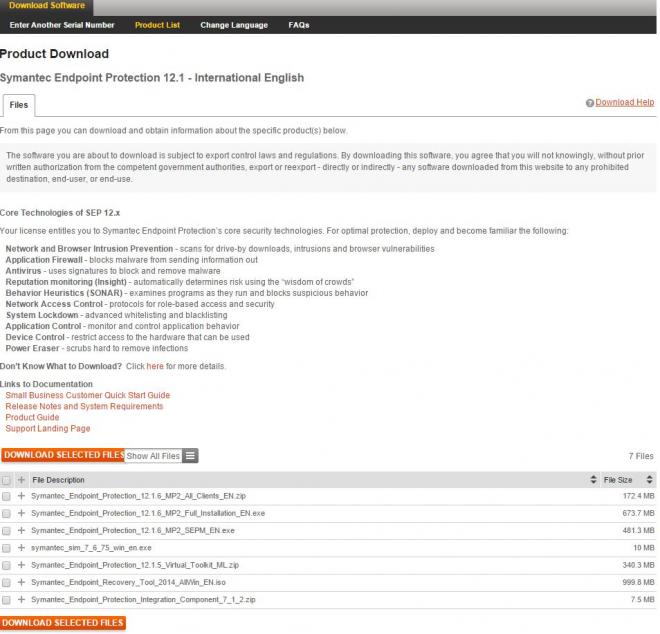The width and height of the screenshot is (660, 634).
Task: Open the Show All Files list menu icon
Action: click(190, 456)
